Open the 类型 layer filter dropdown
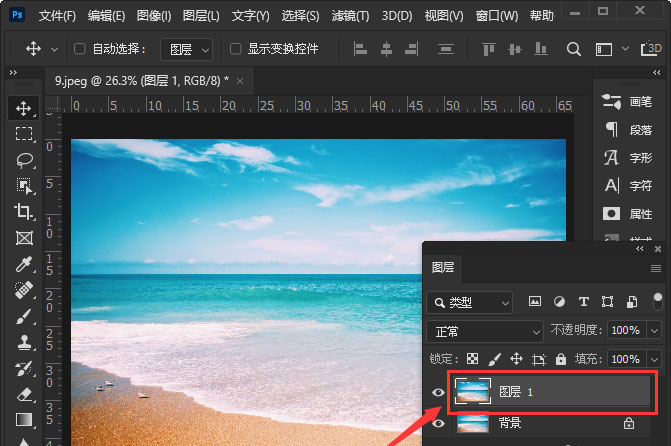The width and height of the screenshot is (671, 446). point(469,303)
